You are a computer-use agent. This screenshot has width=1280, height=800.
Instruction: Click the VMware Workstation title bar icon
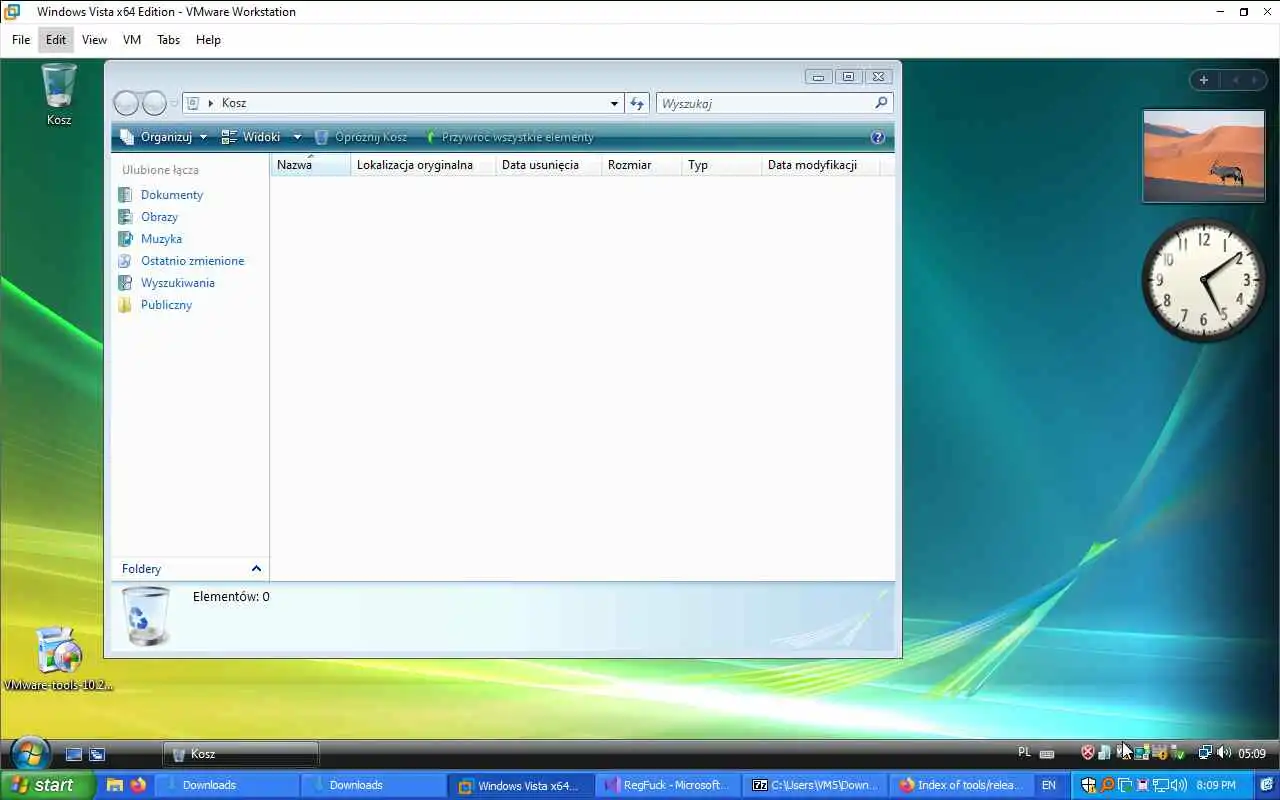tap(12, 12)
